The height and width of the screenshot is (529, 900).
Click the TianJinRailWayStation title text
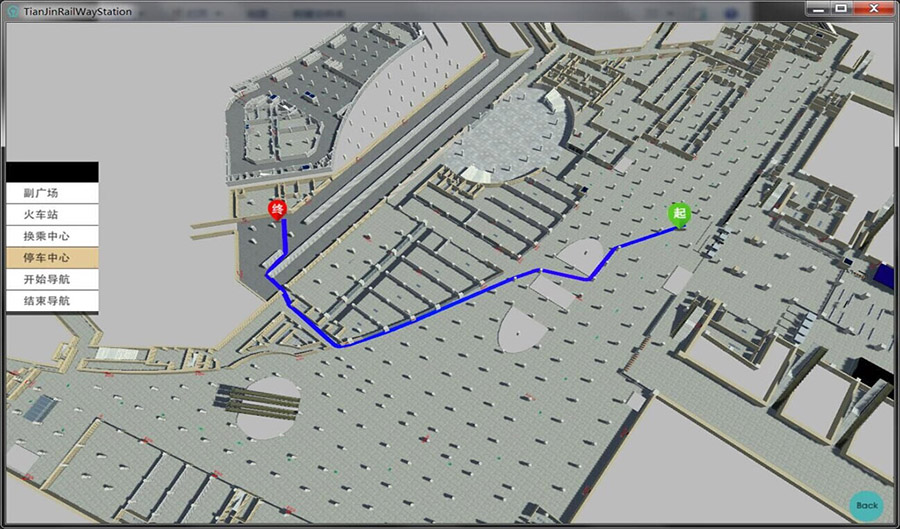point(77,11)
